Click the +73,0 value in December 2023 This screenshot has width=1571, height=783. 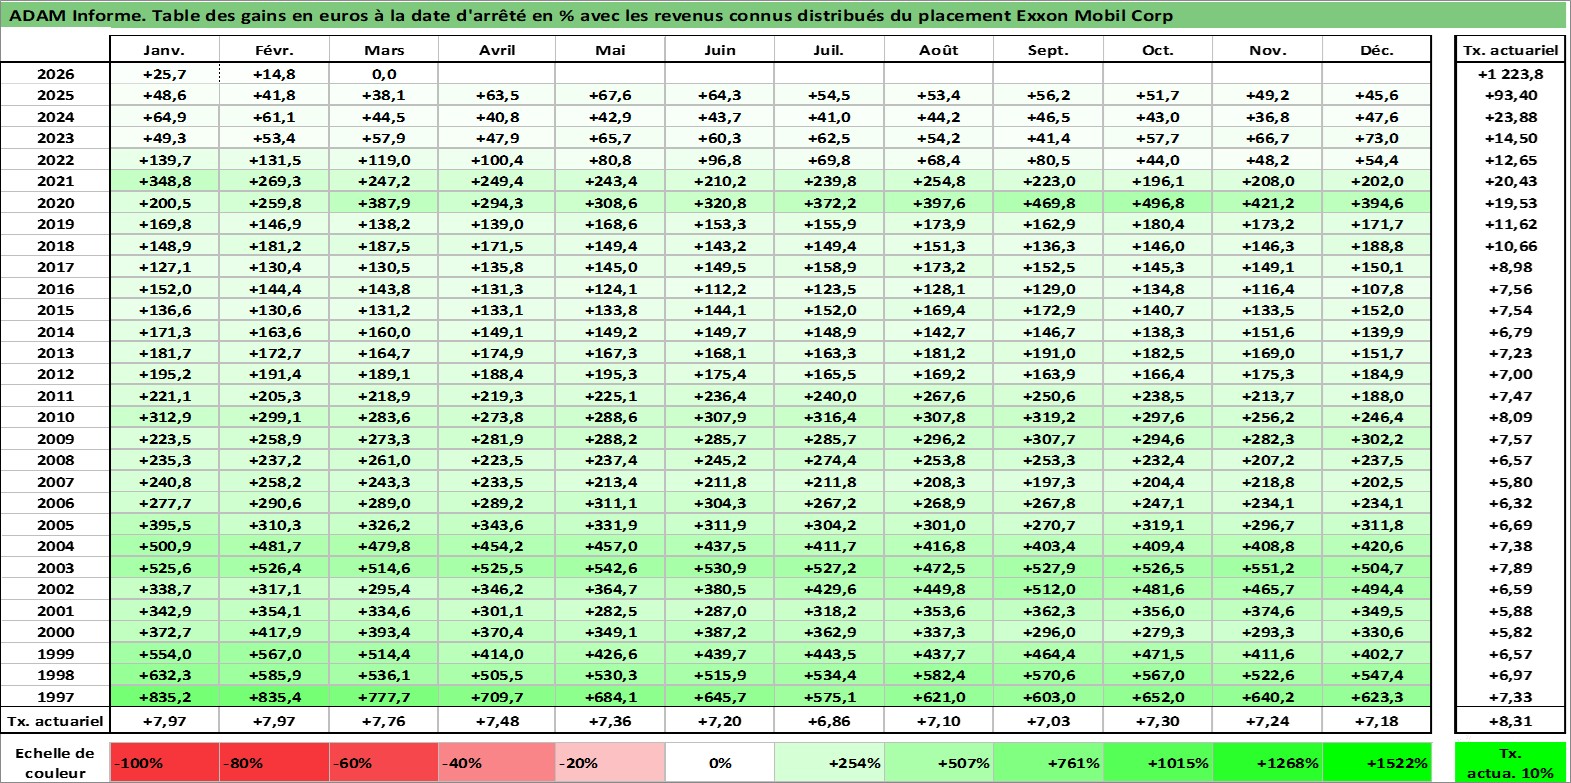(1377, 138)
